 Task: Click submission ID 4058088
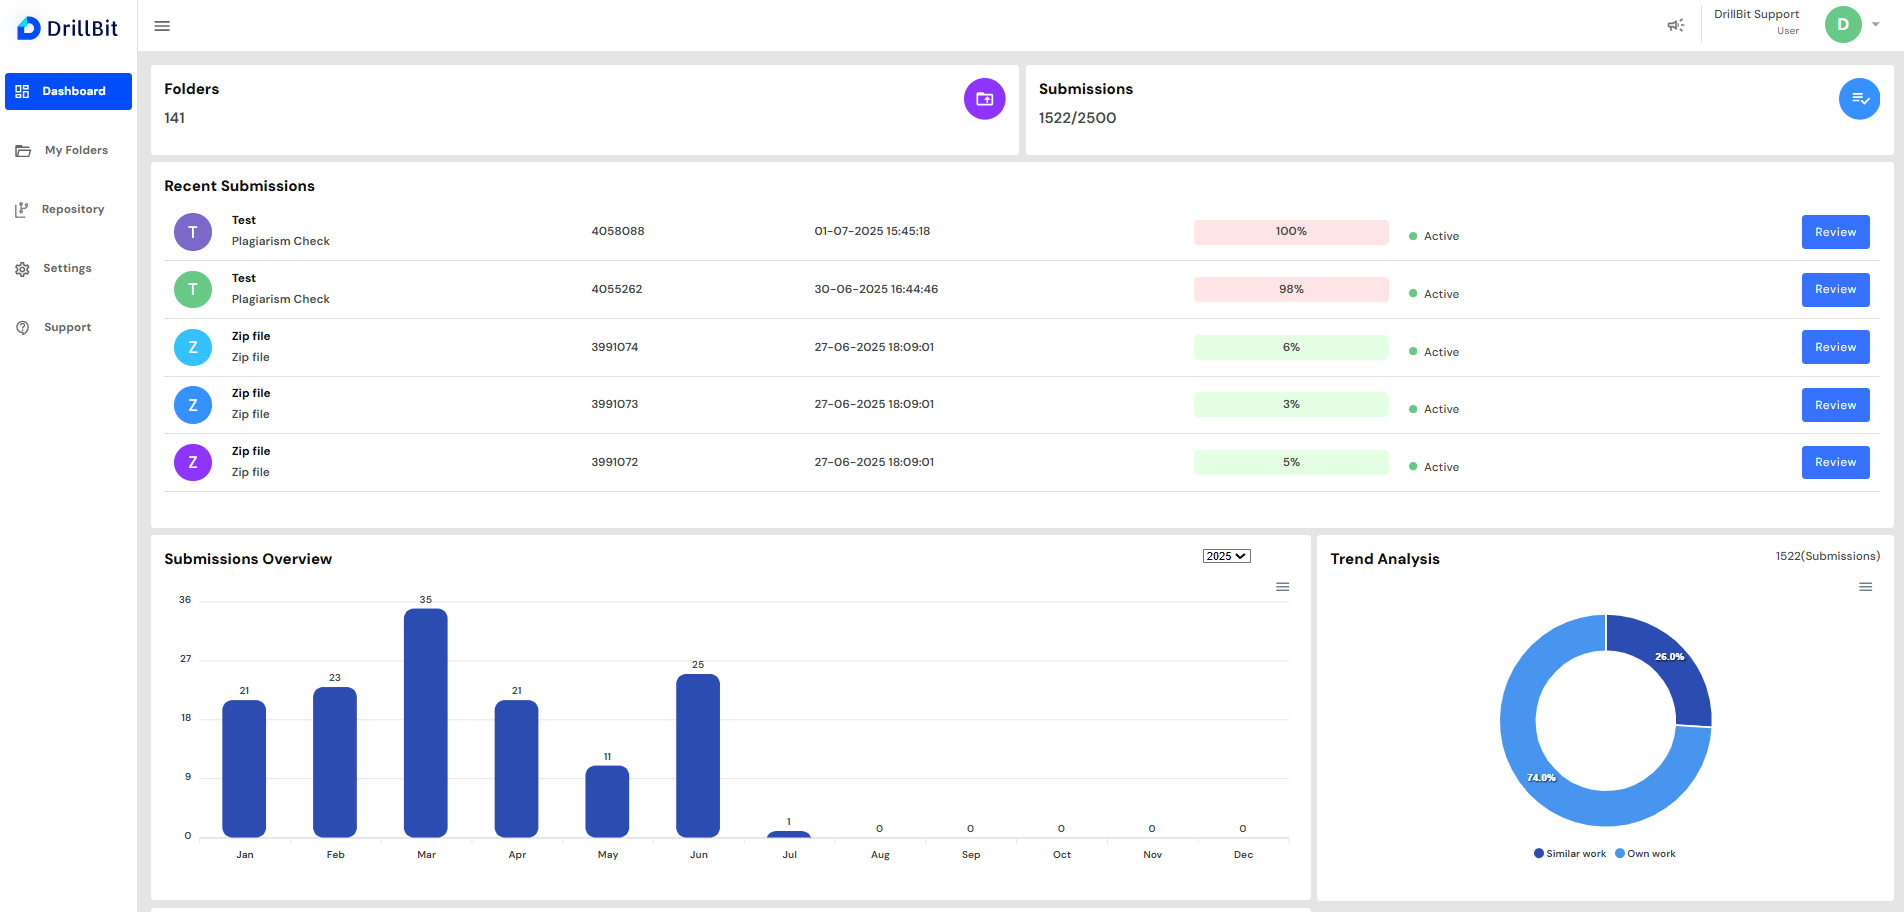[x=618, y=231]
